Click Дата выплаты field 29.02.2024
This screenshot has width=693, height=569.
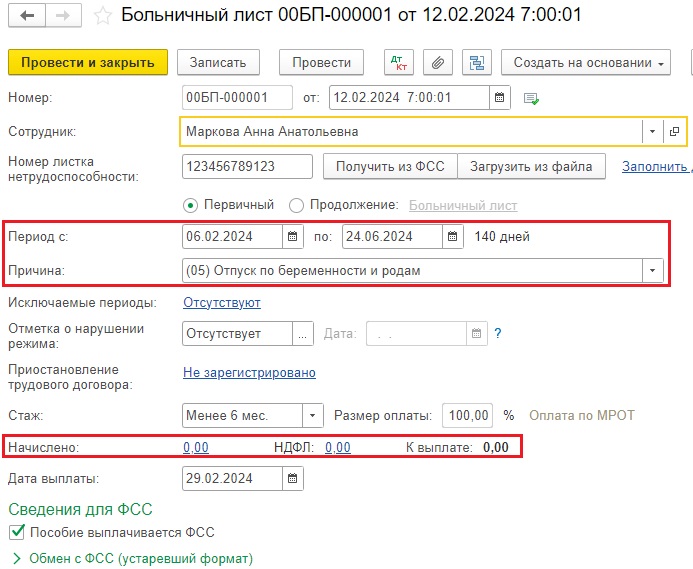pos(232,478)
